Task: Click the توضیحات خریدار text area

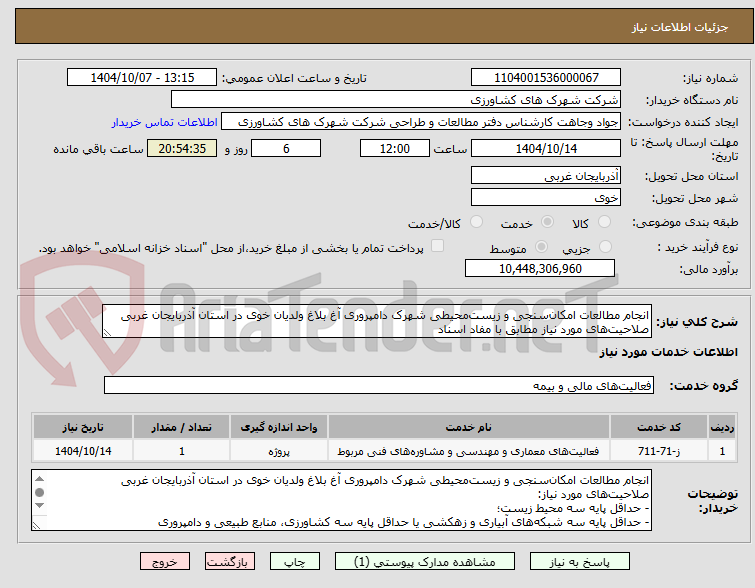Action: click(341, 500)
